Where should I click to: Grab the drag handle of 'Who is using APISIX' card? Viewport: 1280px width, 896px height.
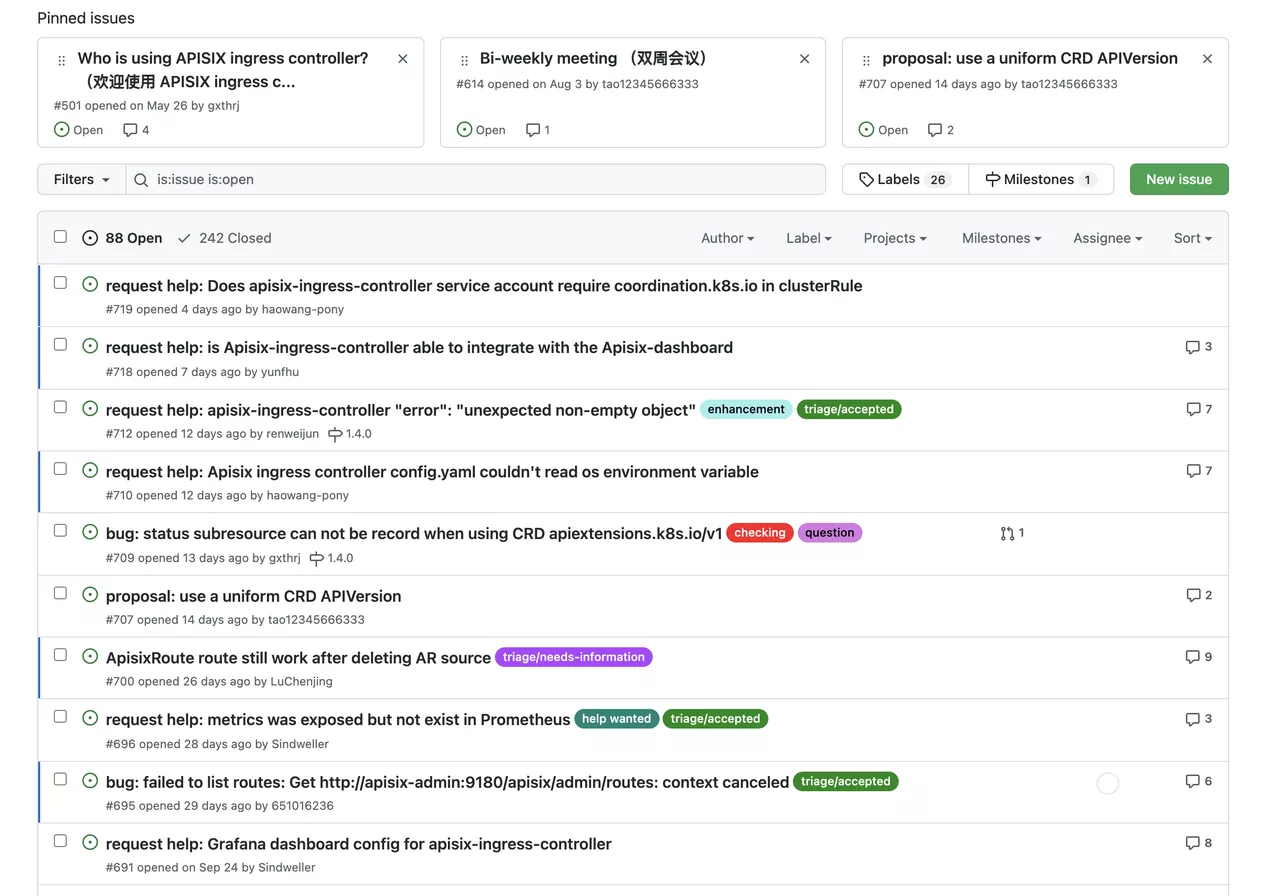[x=62, y=60]
